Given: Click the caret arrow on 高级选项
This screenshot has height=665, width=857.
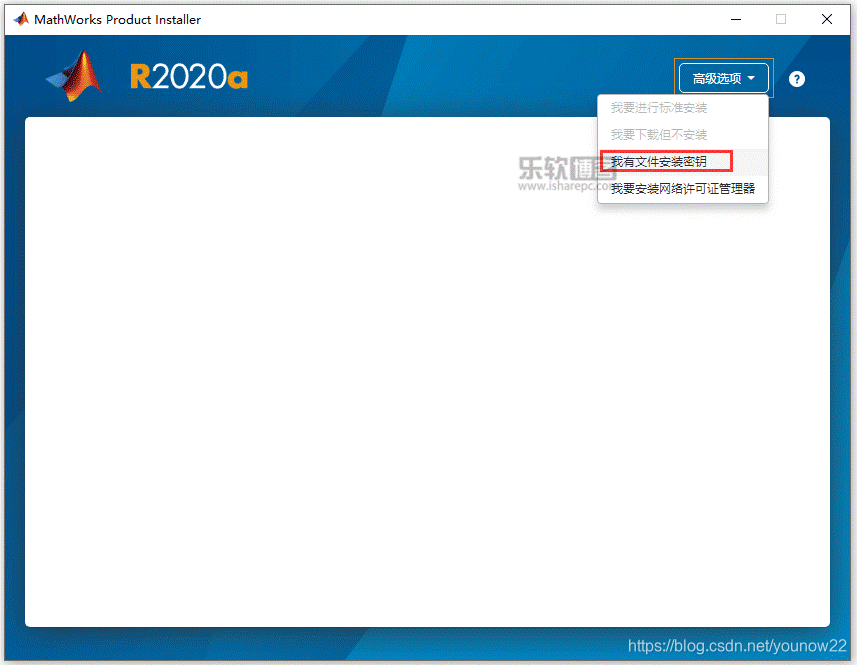Looking at the screenshot, I should tap(751, 78).
